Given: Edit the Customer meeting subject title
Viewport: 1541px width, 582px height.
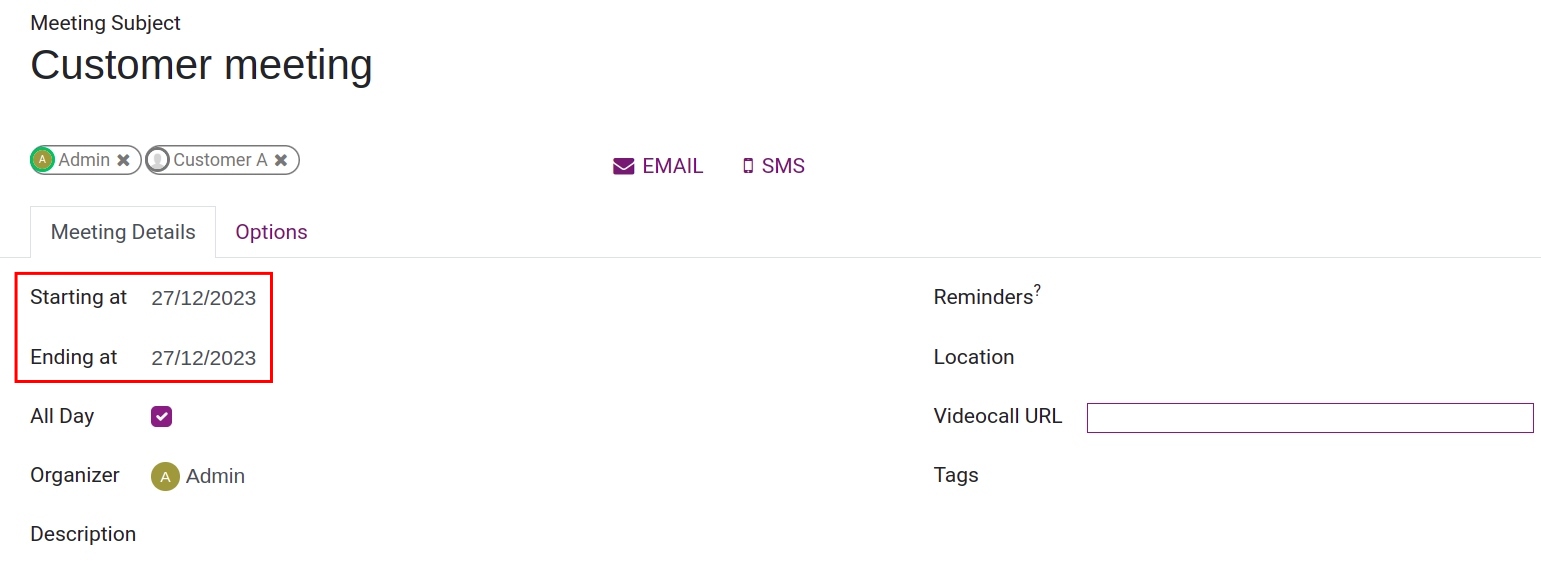Looking at the screenshot, I should click(202, 65).
